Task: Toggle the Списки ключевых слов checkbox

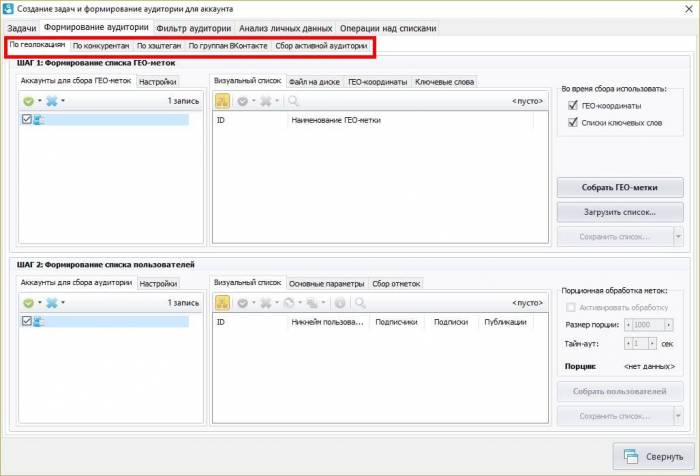Action: point(573,123)
